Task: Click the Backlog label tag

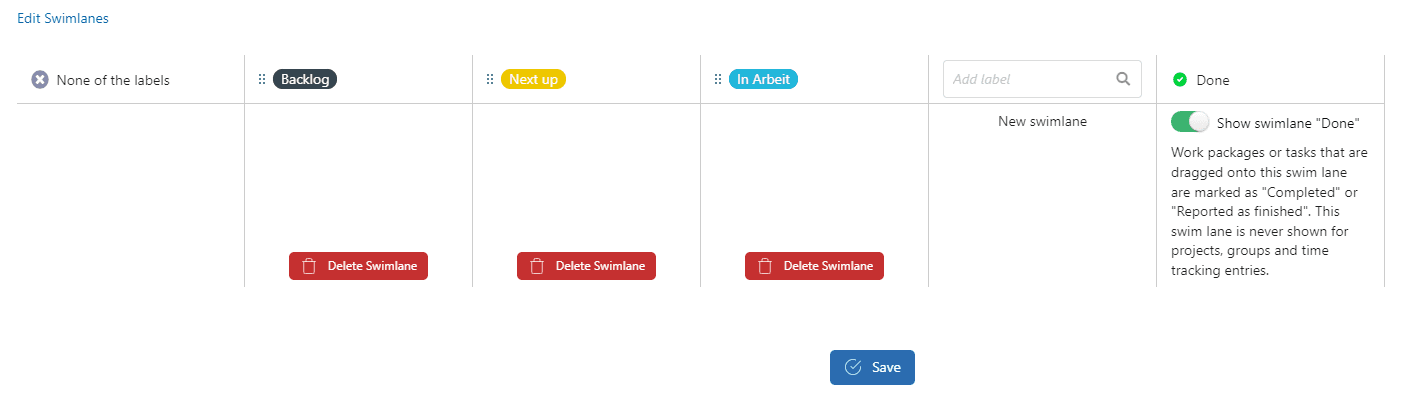Action: [305, 79]
